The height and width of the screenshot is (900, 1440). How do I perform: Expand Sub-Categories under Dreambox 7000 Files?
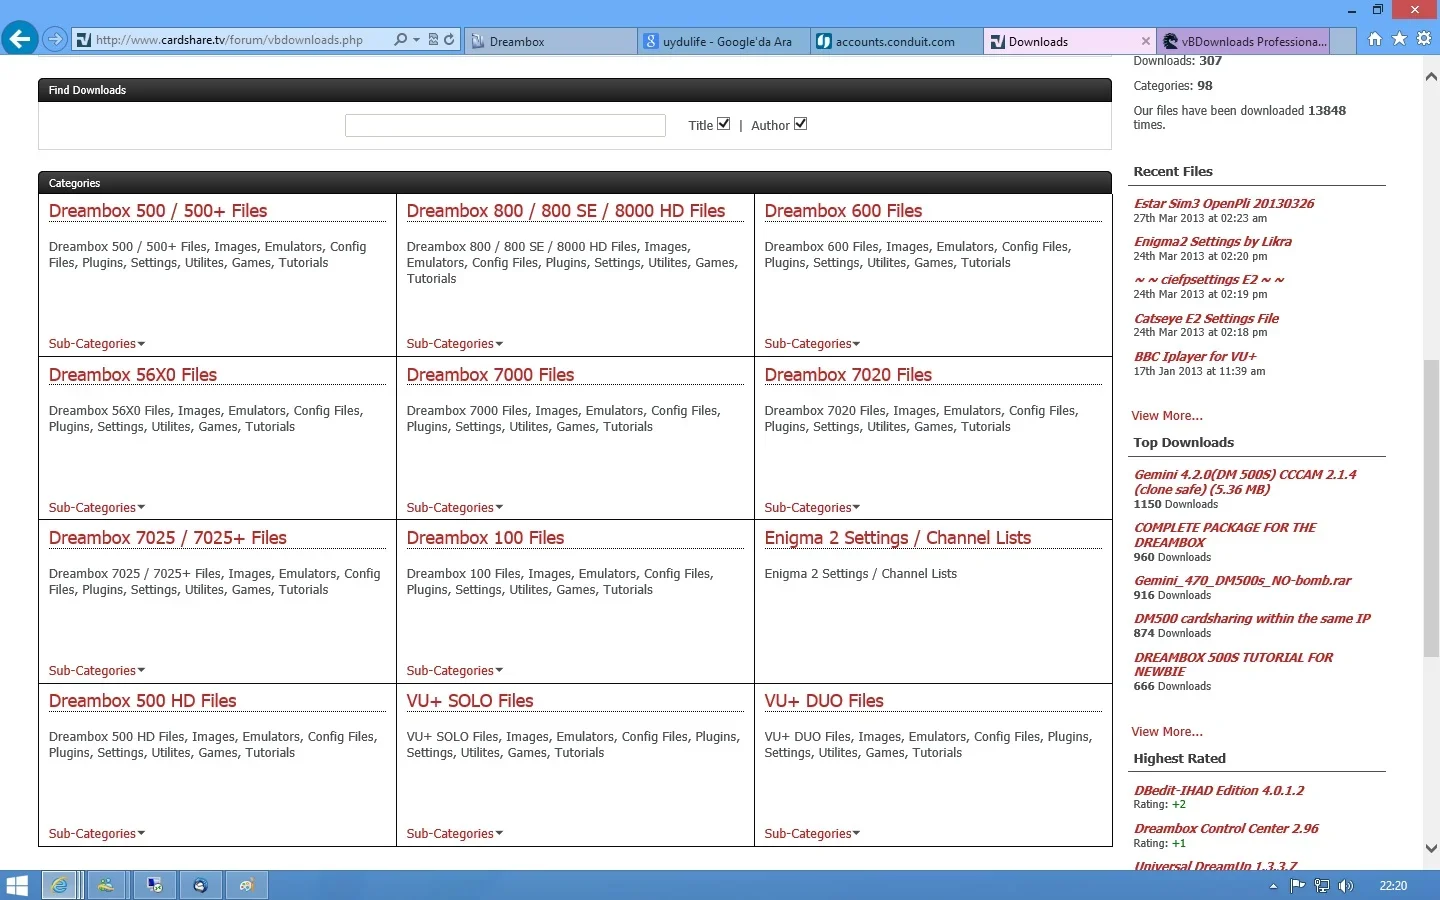click(x=455, y=508)
